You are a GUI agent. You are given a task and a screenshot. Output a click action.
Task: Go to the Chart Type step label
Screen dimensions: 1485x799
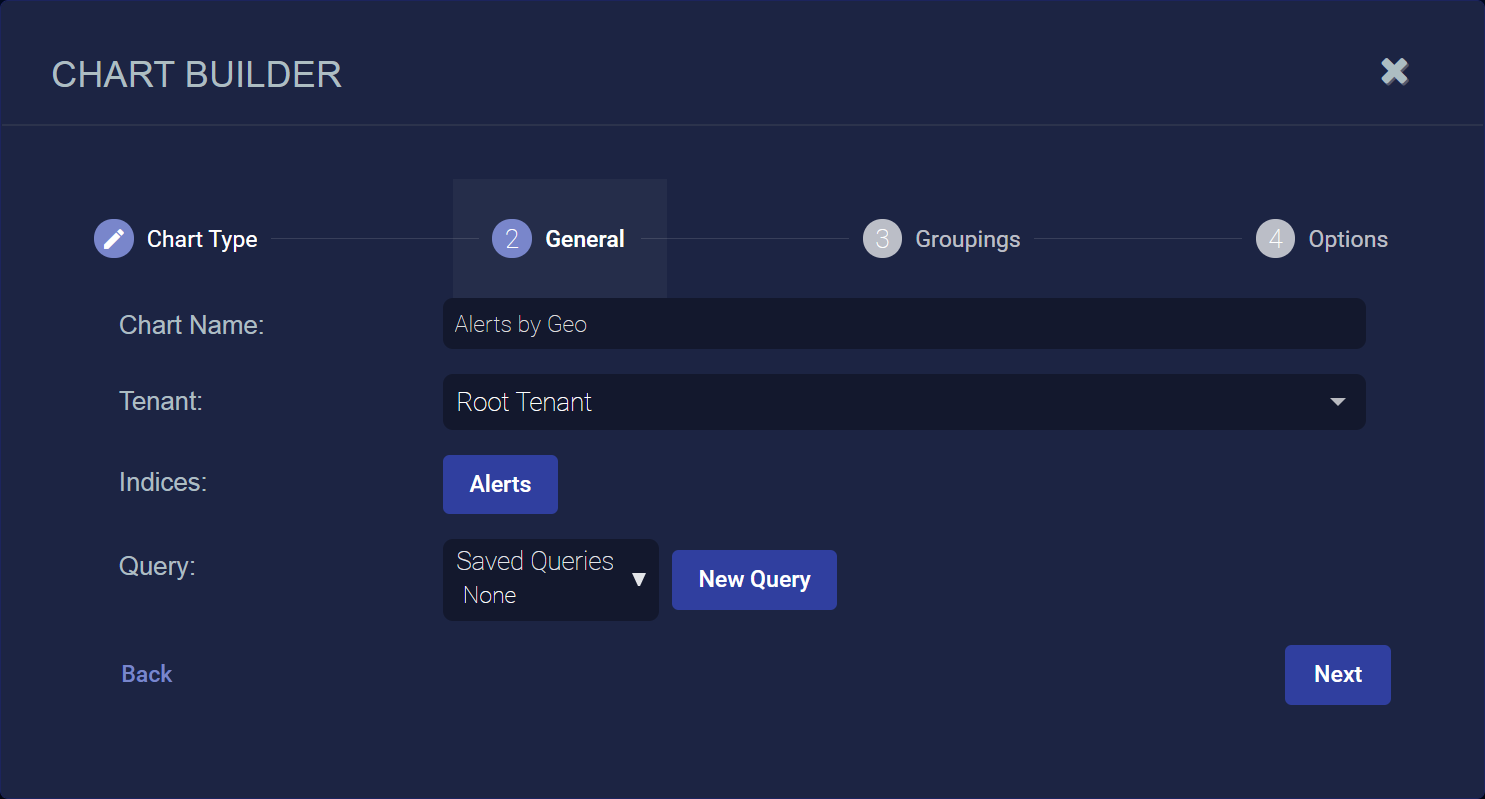pos(202,239)
